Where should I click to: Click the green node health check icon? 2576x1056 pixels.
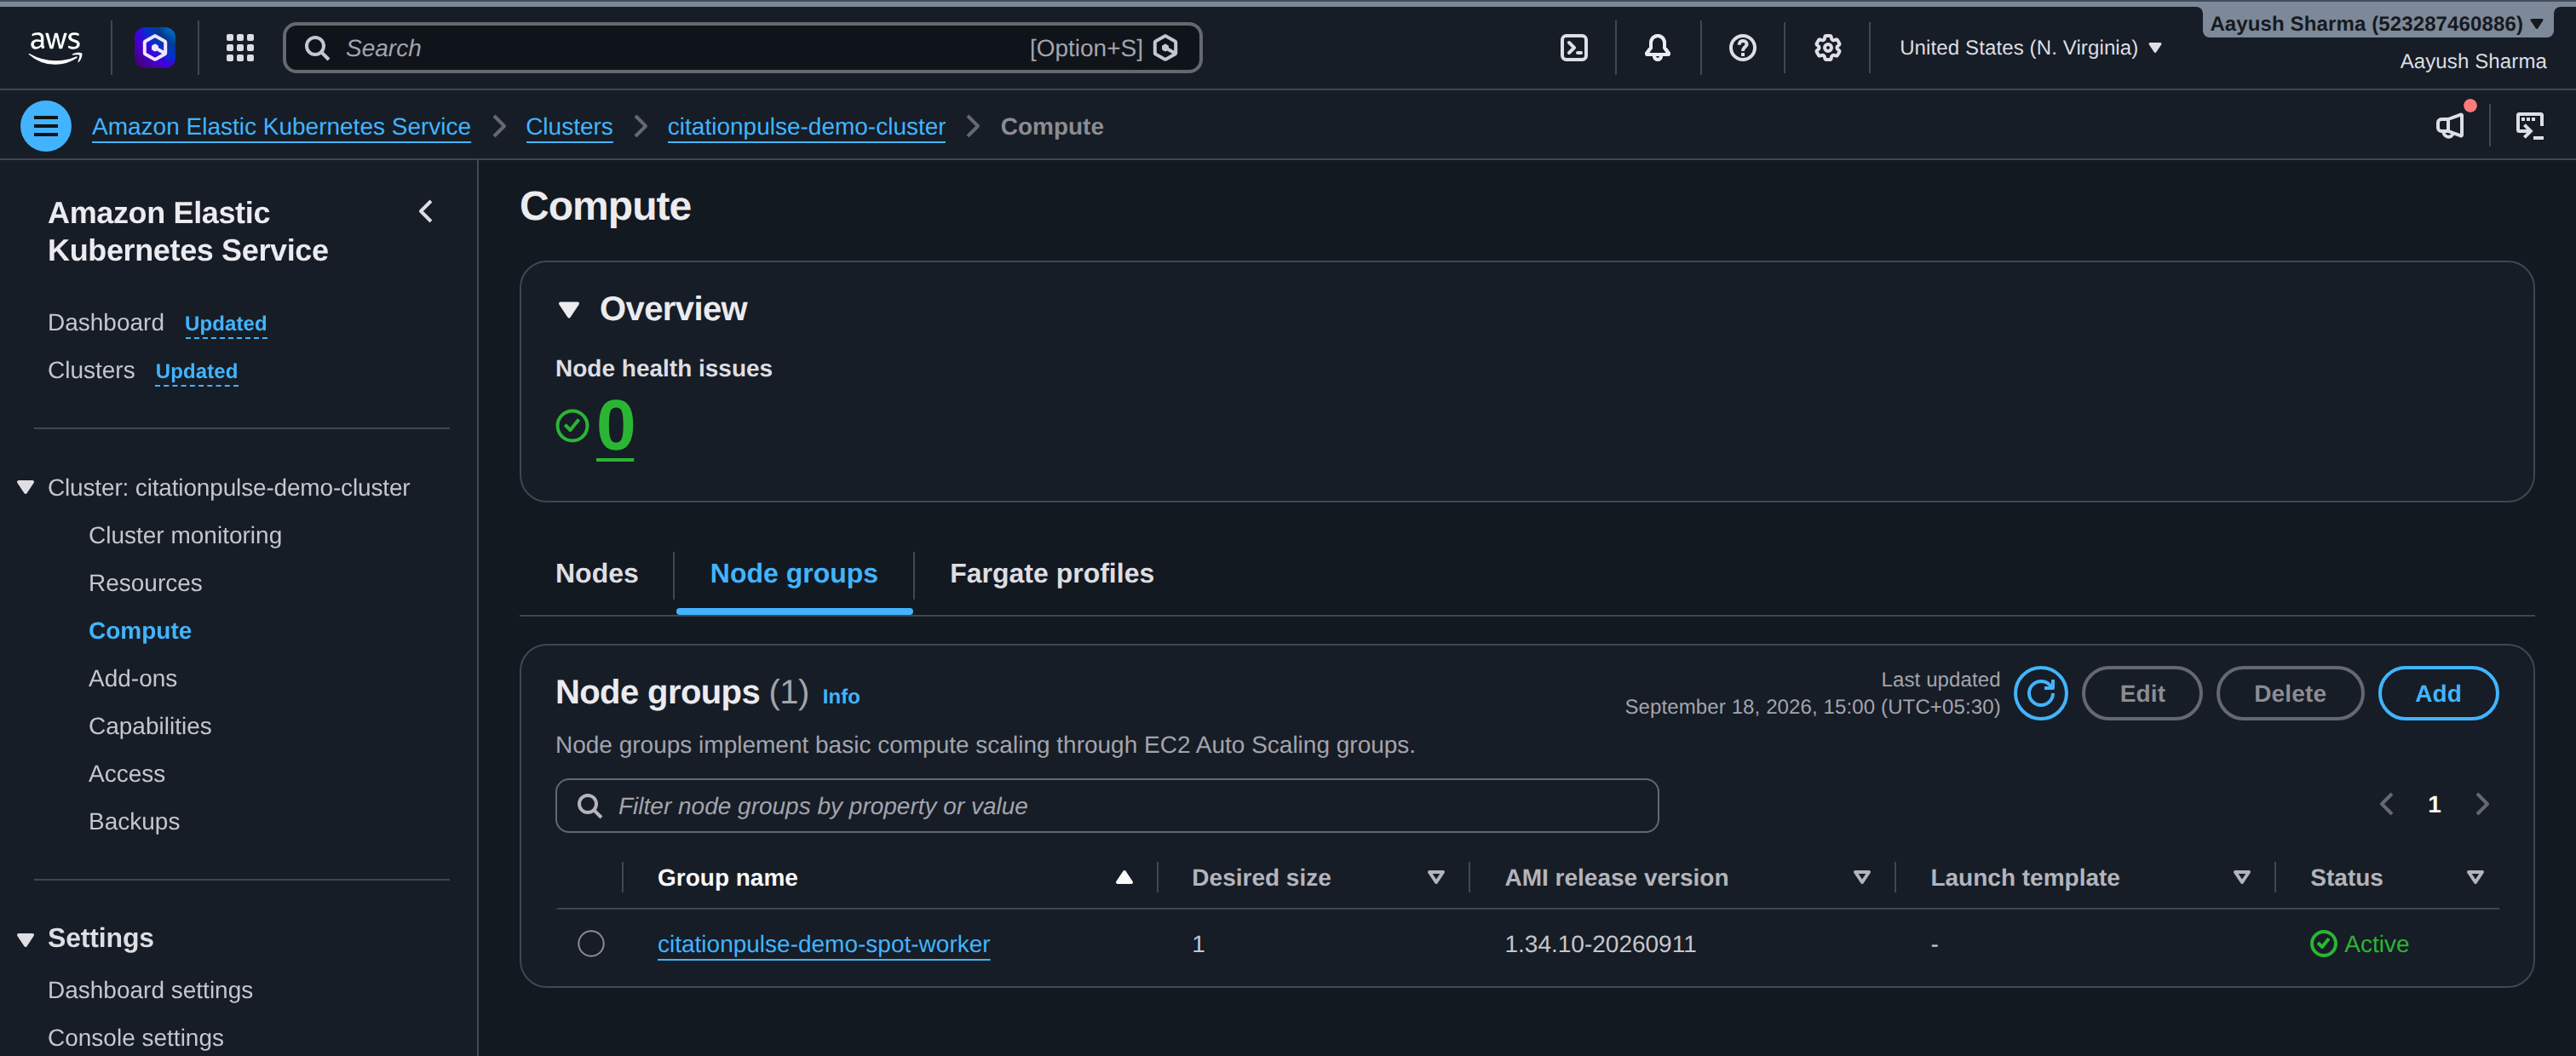coord(572,426)
